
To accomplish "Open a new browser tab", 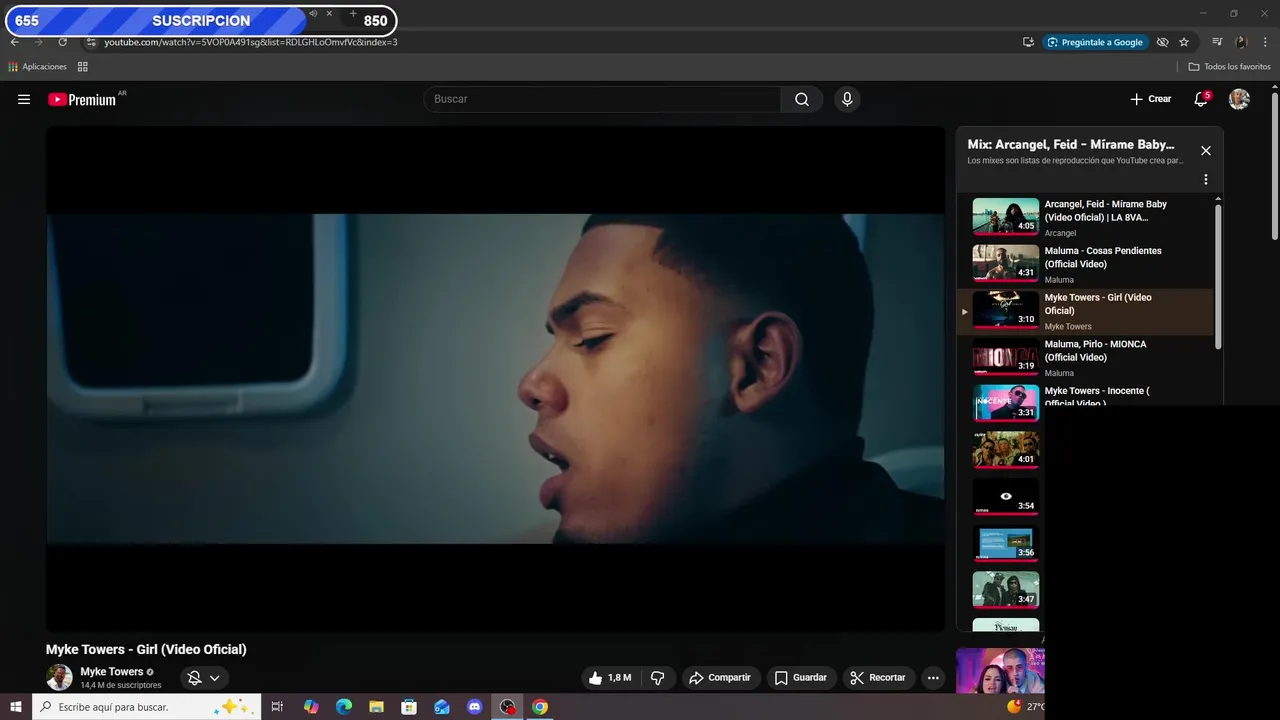I will pyautogui.click(x=353, y=14).
